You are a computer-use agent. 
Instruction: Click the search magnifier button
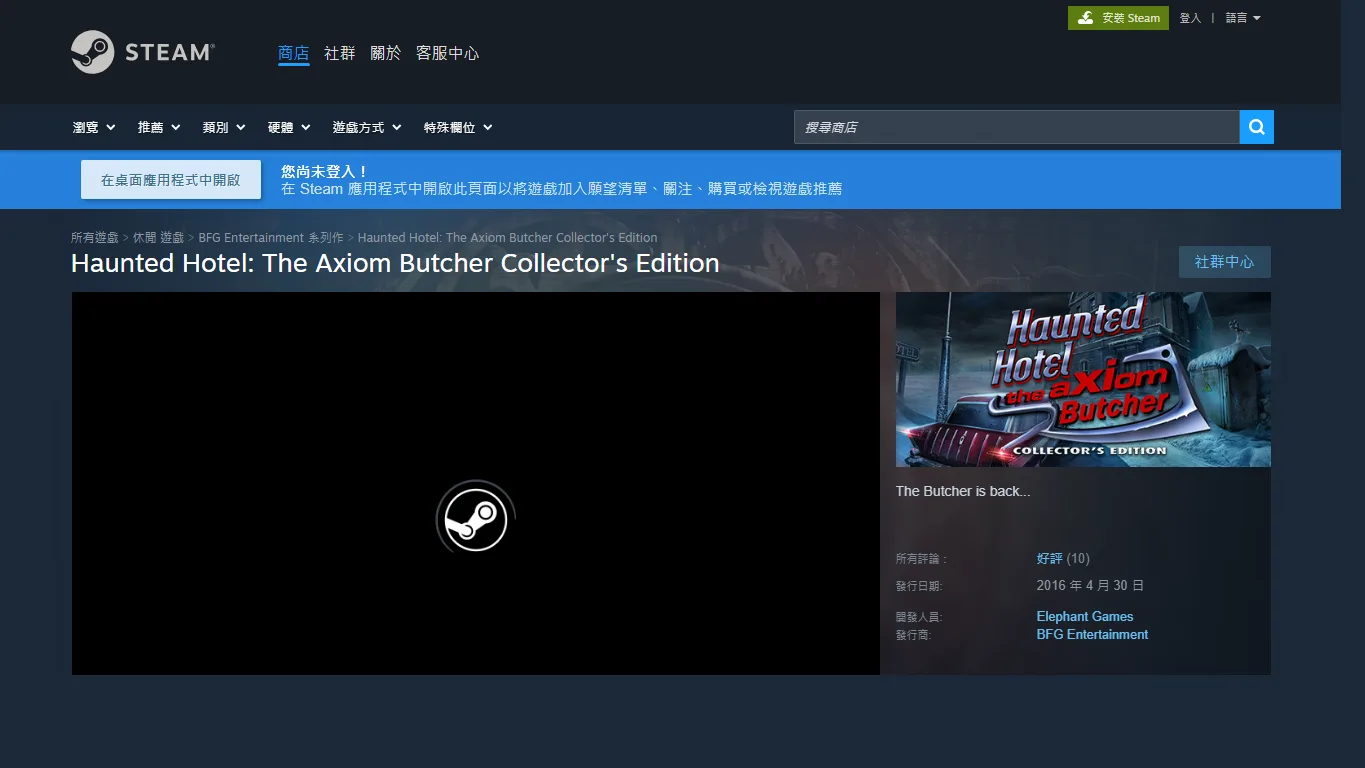click(x=1256, y=127)
